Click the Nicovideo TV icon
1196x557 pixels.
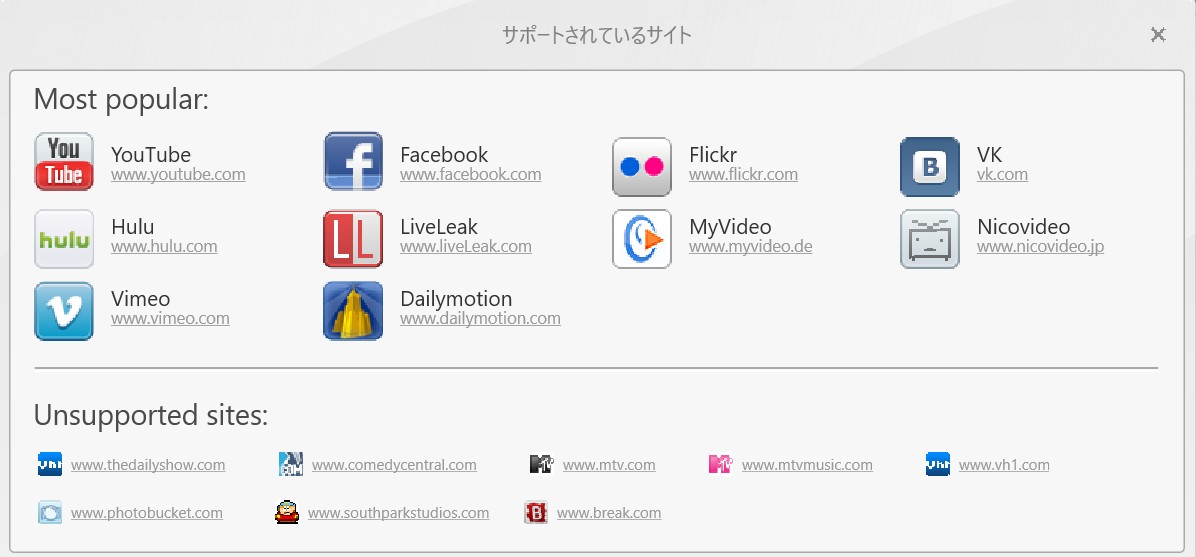pyautogui.click(x=930, y=239)
